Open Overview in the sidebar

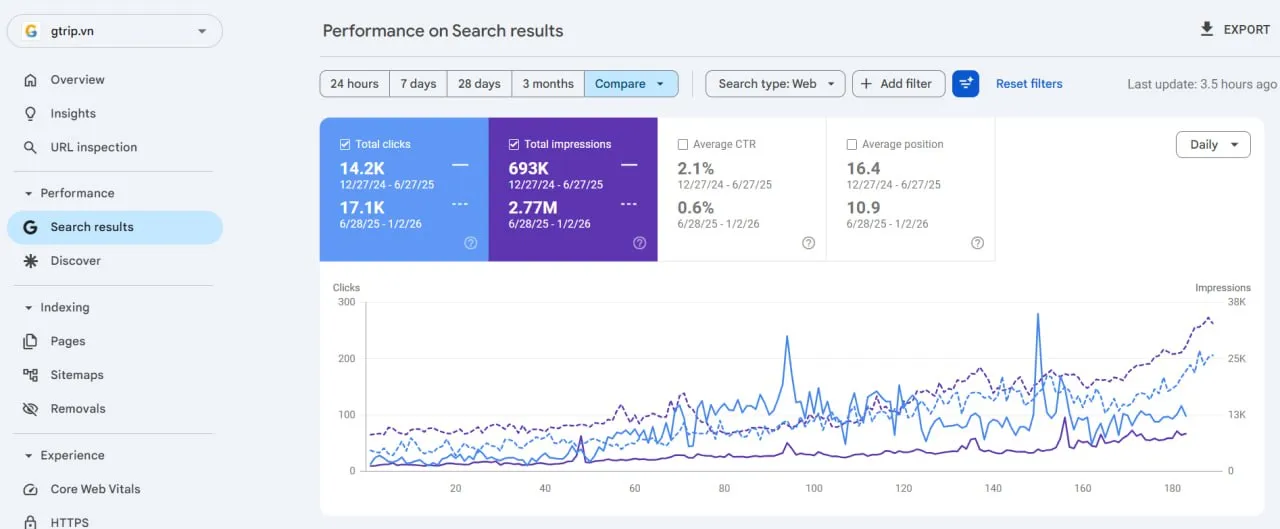[115, 80]
